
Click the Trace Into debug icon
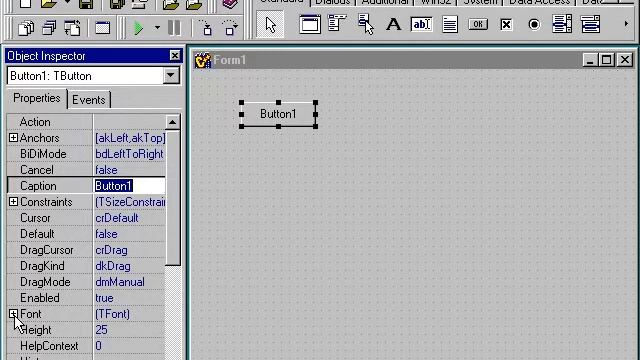click(x=207, y=28)
